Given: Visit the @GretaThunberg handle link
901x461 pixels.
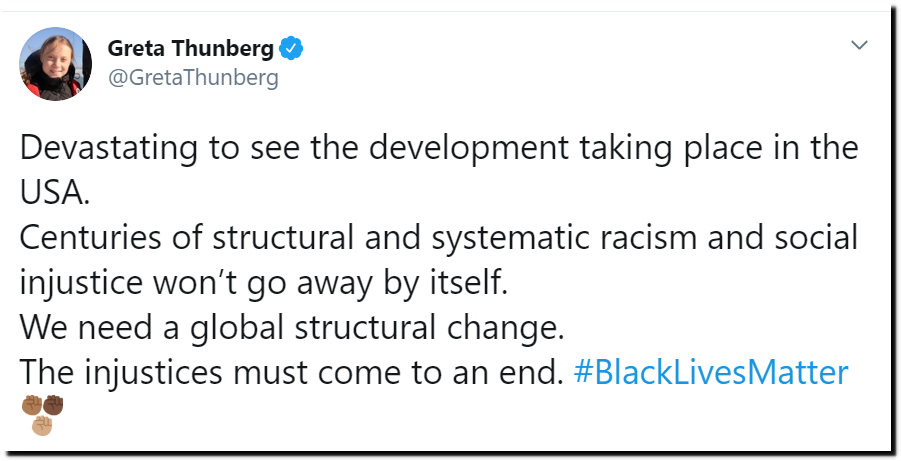Looking at the screenshot, I should [x=193, y=77].
